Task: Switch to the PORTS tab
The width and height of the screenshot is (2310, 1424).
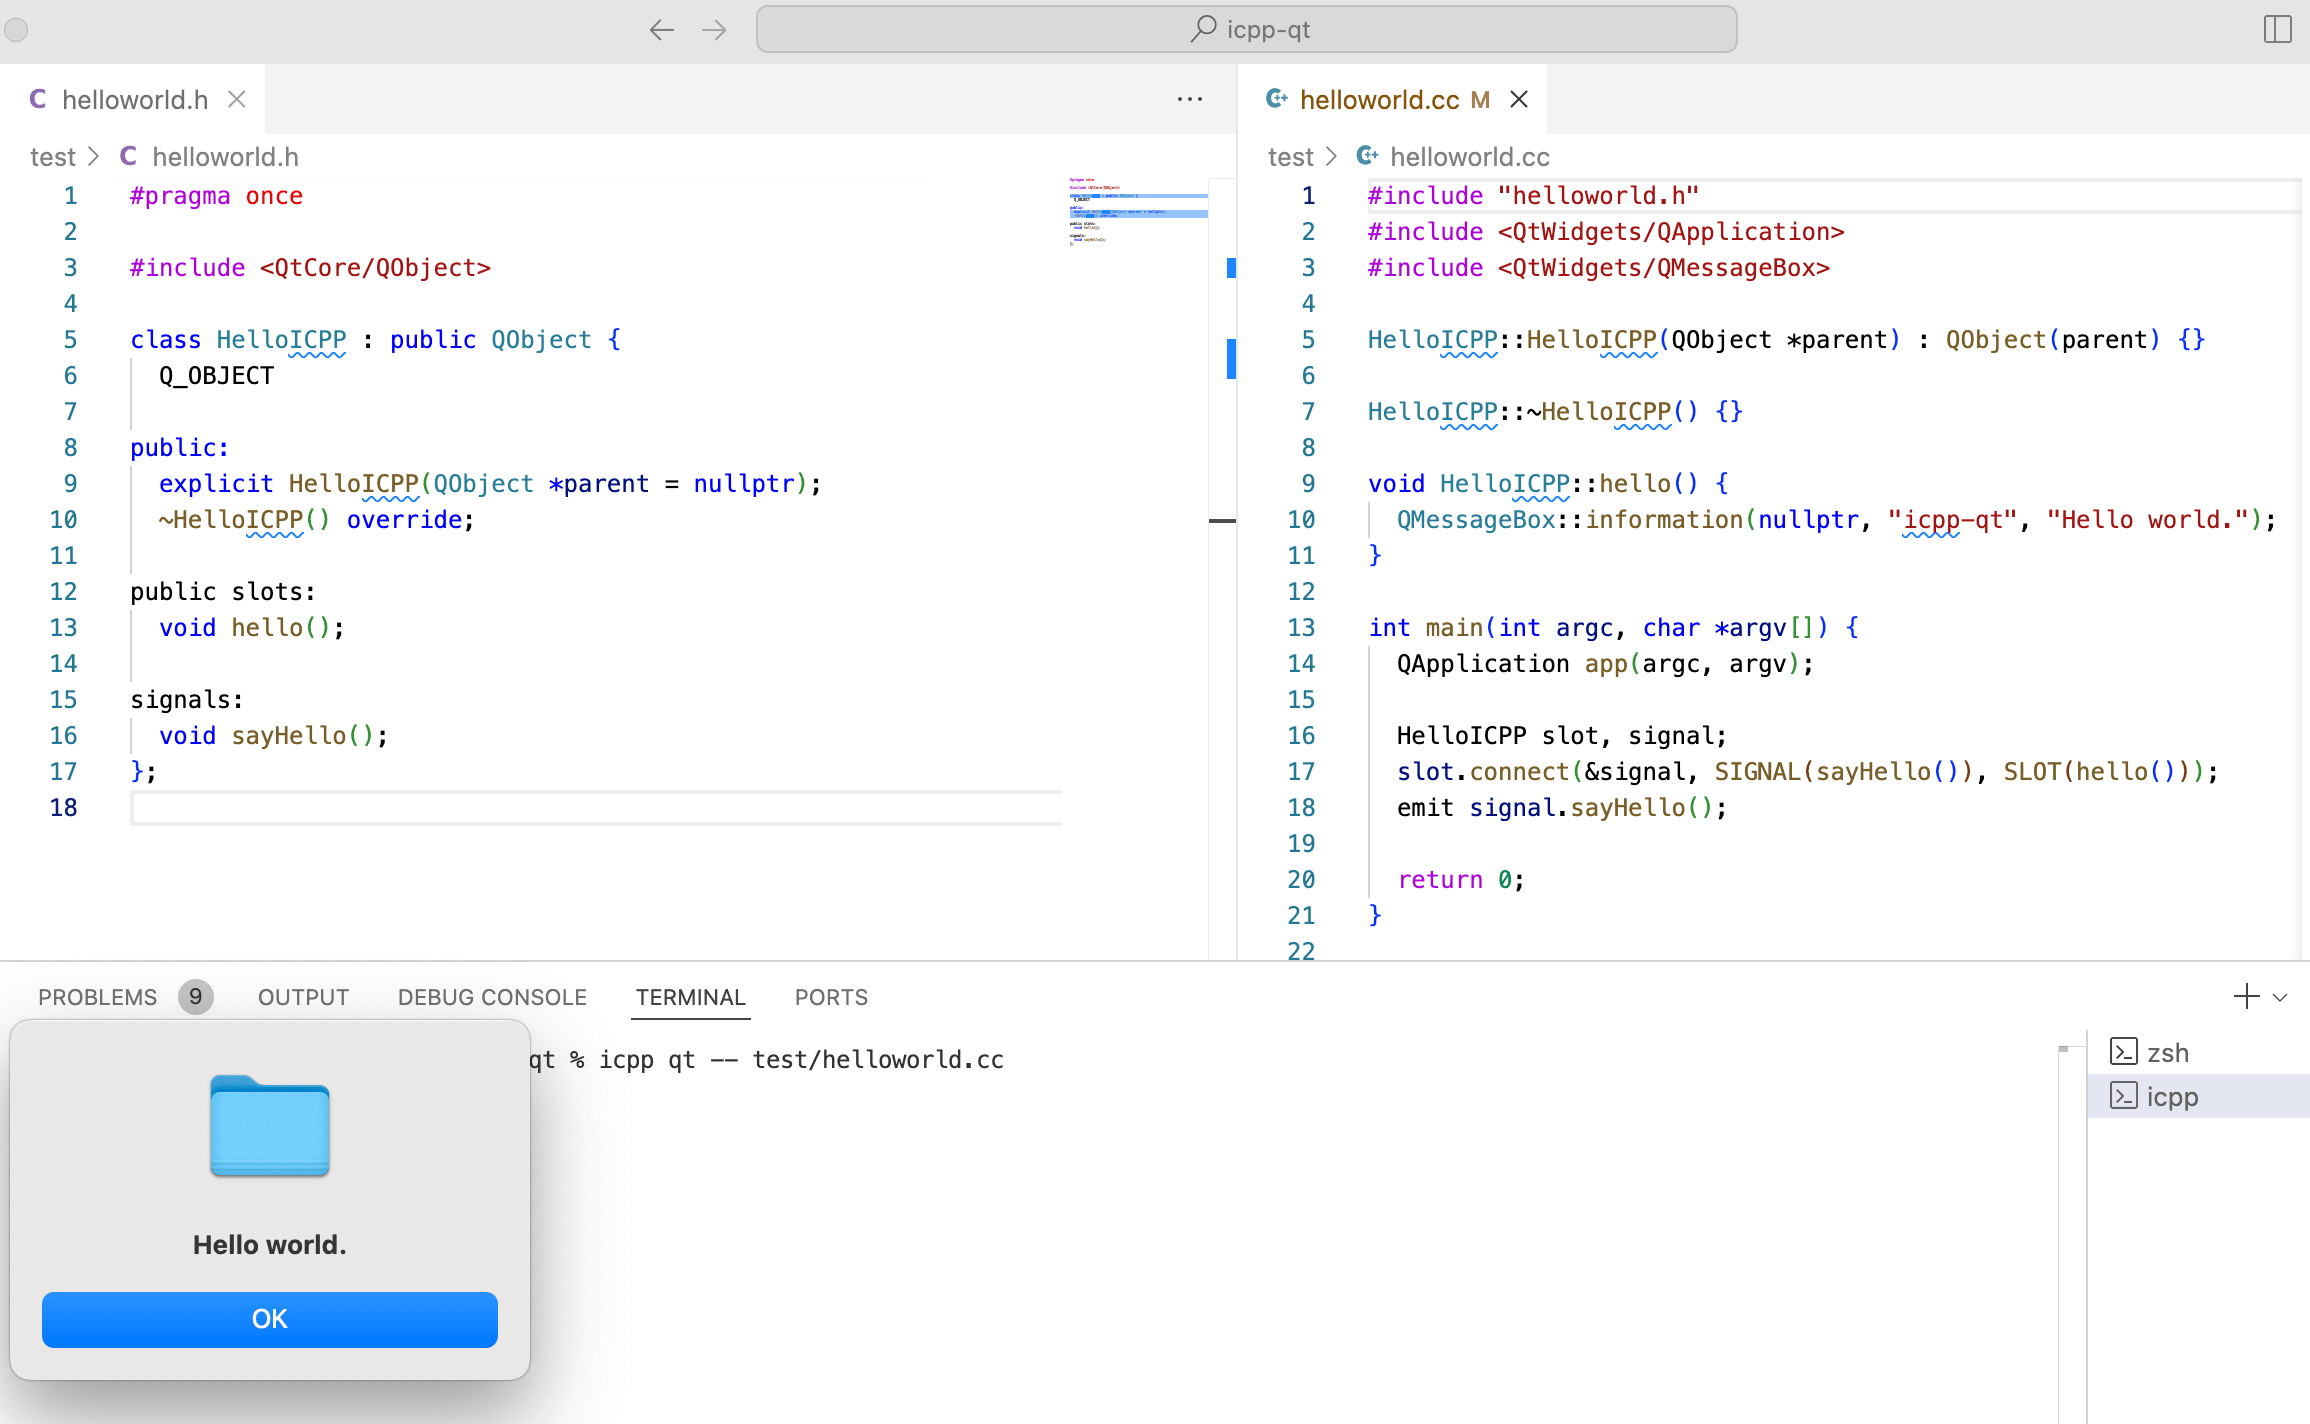Action: [831, 996]
